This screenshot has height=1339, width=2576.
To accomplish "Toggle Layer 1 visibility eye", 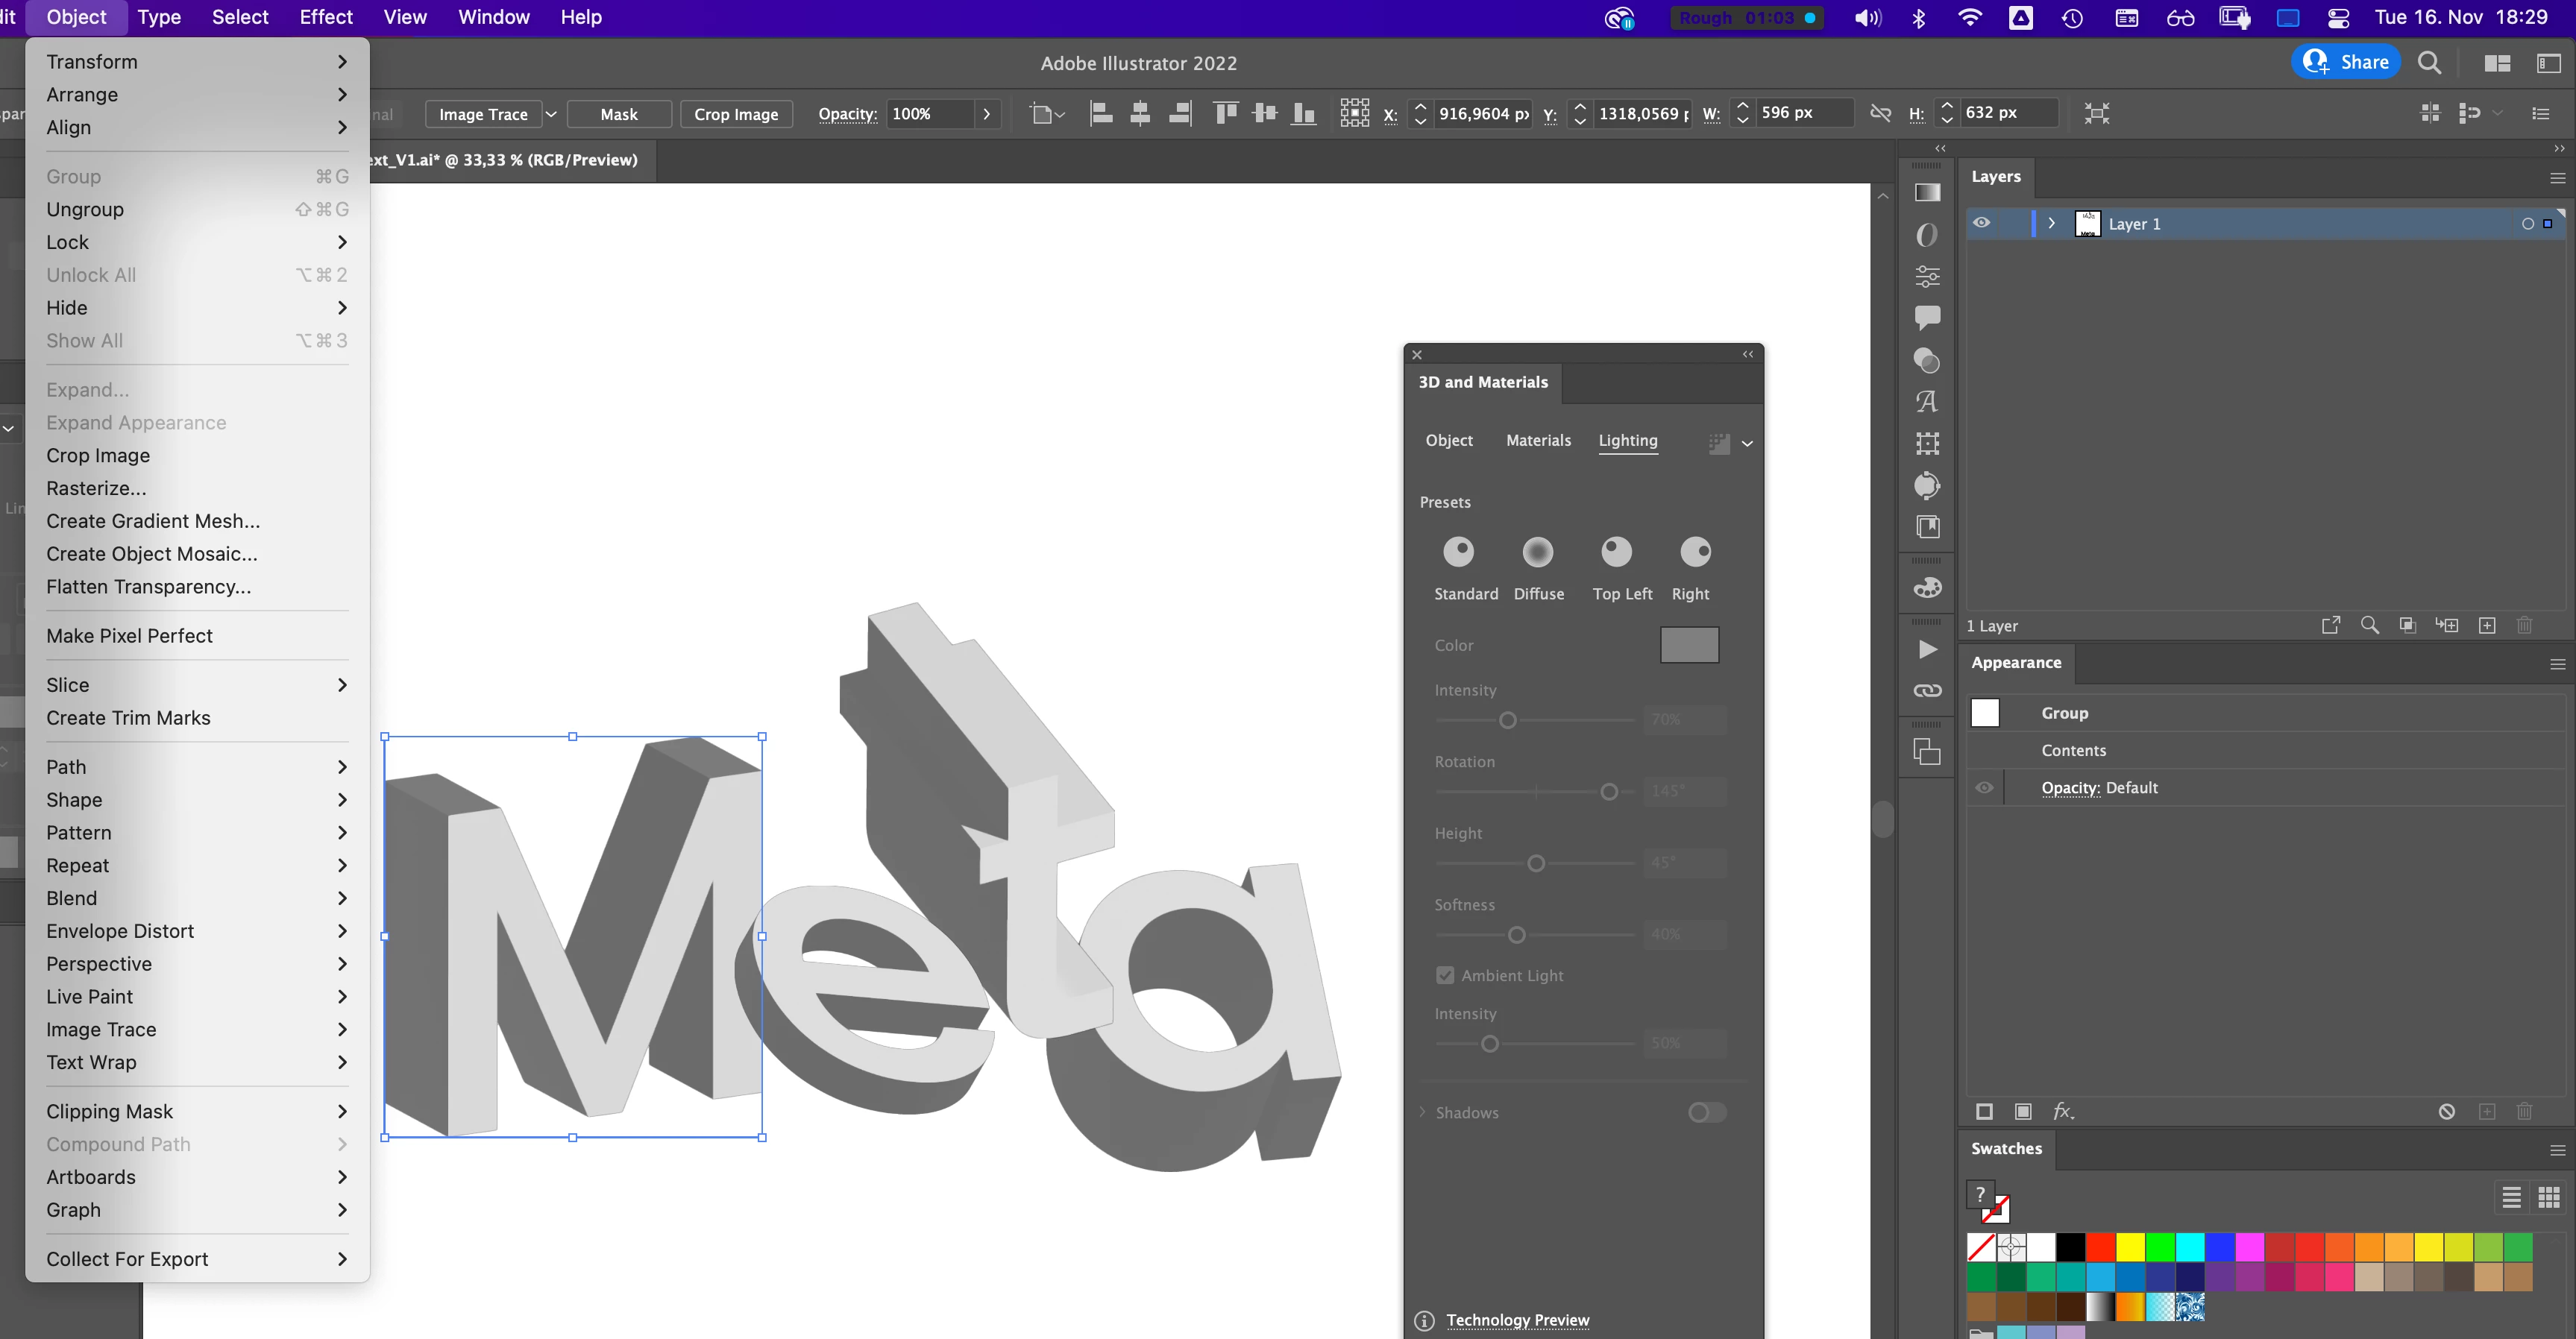I will [1981, 223].
